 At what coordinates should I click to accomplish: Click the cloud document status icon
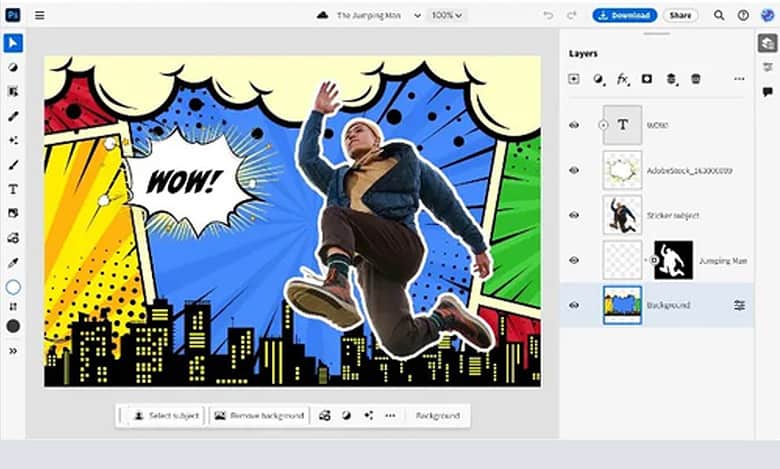point(322,15)
